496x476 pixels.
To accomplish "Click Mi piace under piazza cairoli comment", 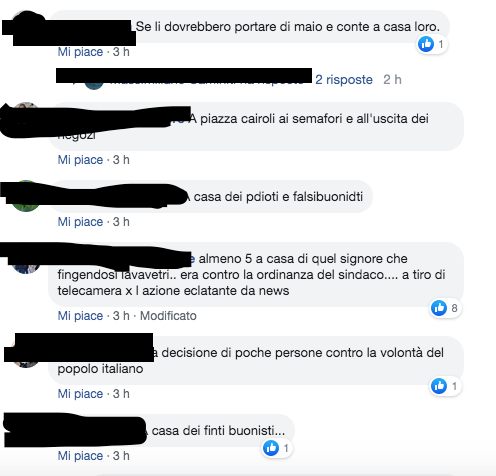I will pos(80,160).
